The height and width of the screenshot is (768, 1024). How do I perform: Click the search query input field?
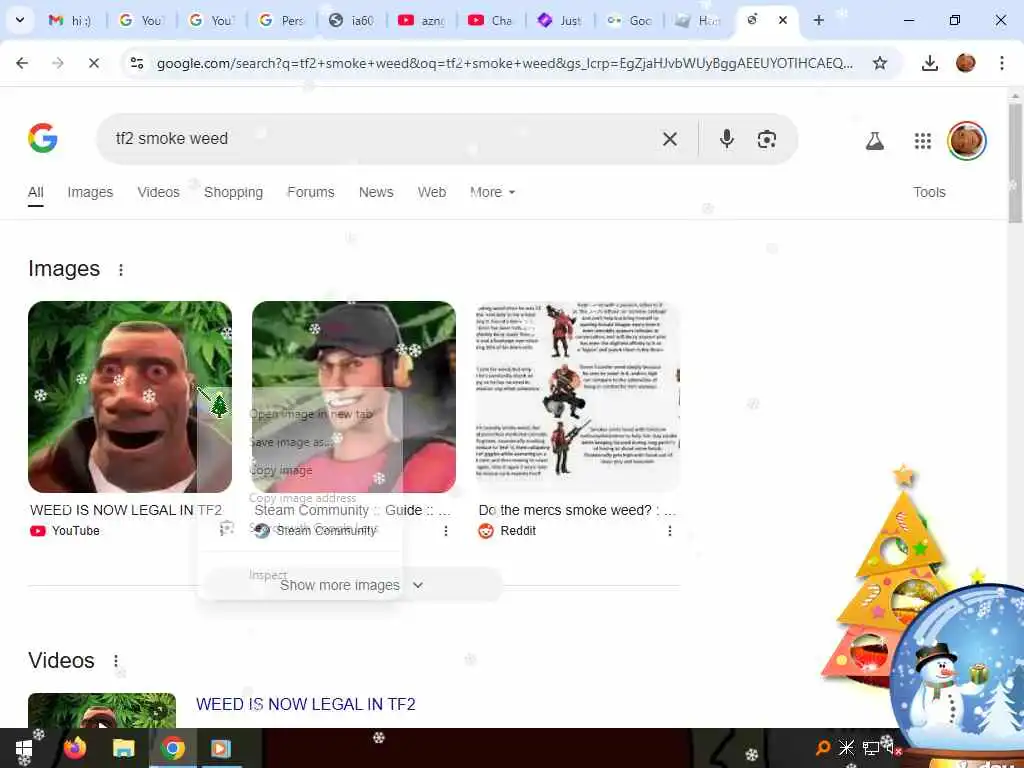pyautogui.click(x=385, y=138)
